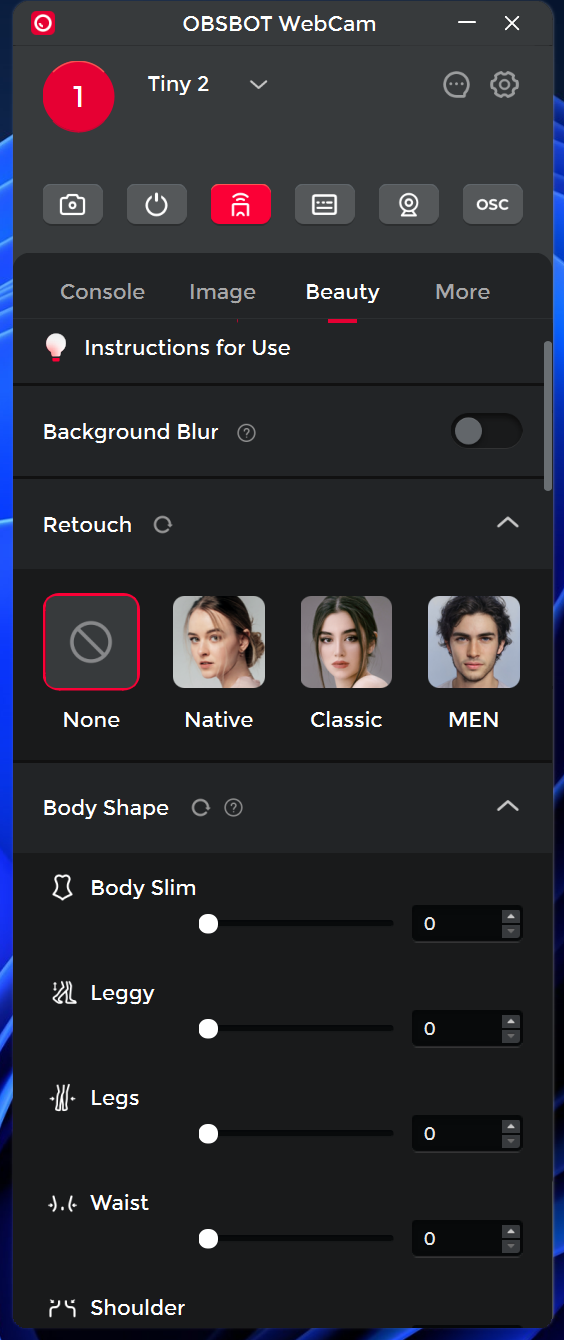The image size is (564, 1340).
Task: Select the Beauty tab
Action: pyautogui.click(x=343, y=292)
